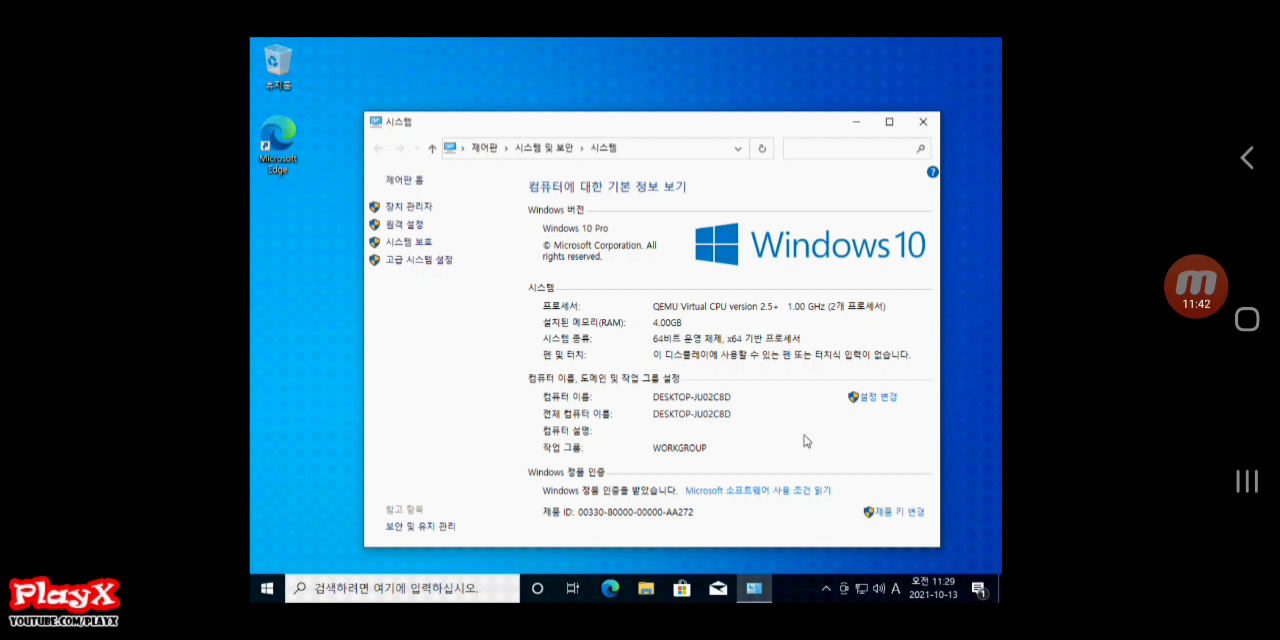Click the forward arrow in the System window

pyautogui.click(x=400, y=148)
